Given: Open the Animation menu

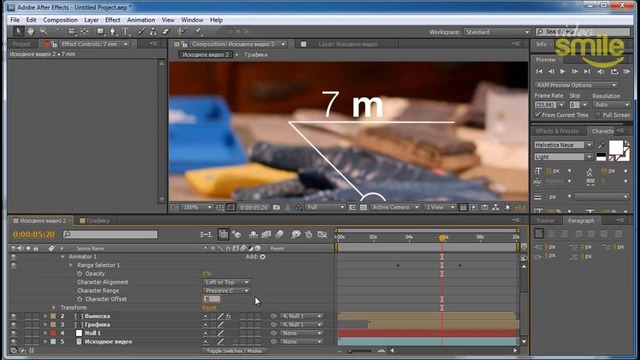Looking at the screenshot, I should tap(141, 20).
